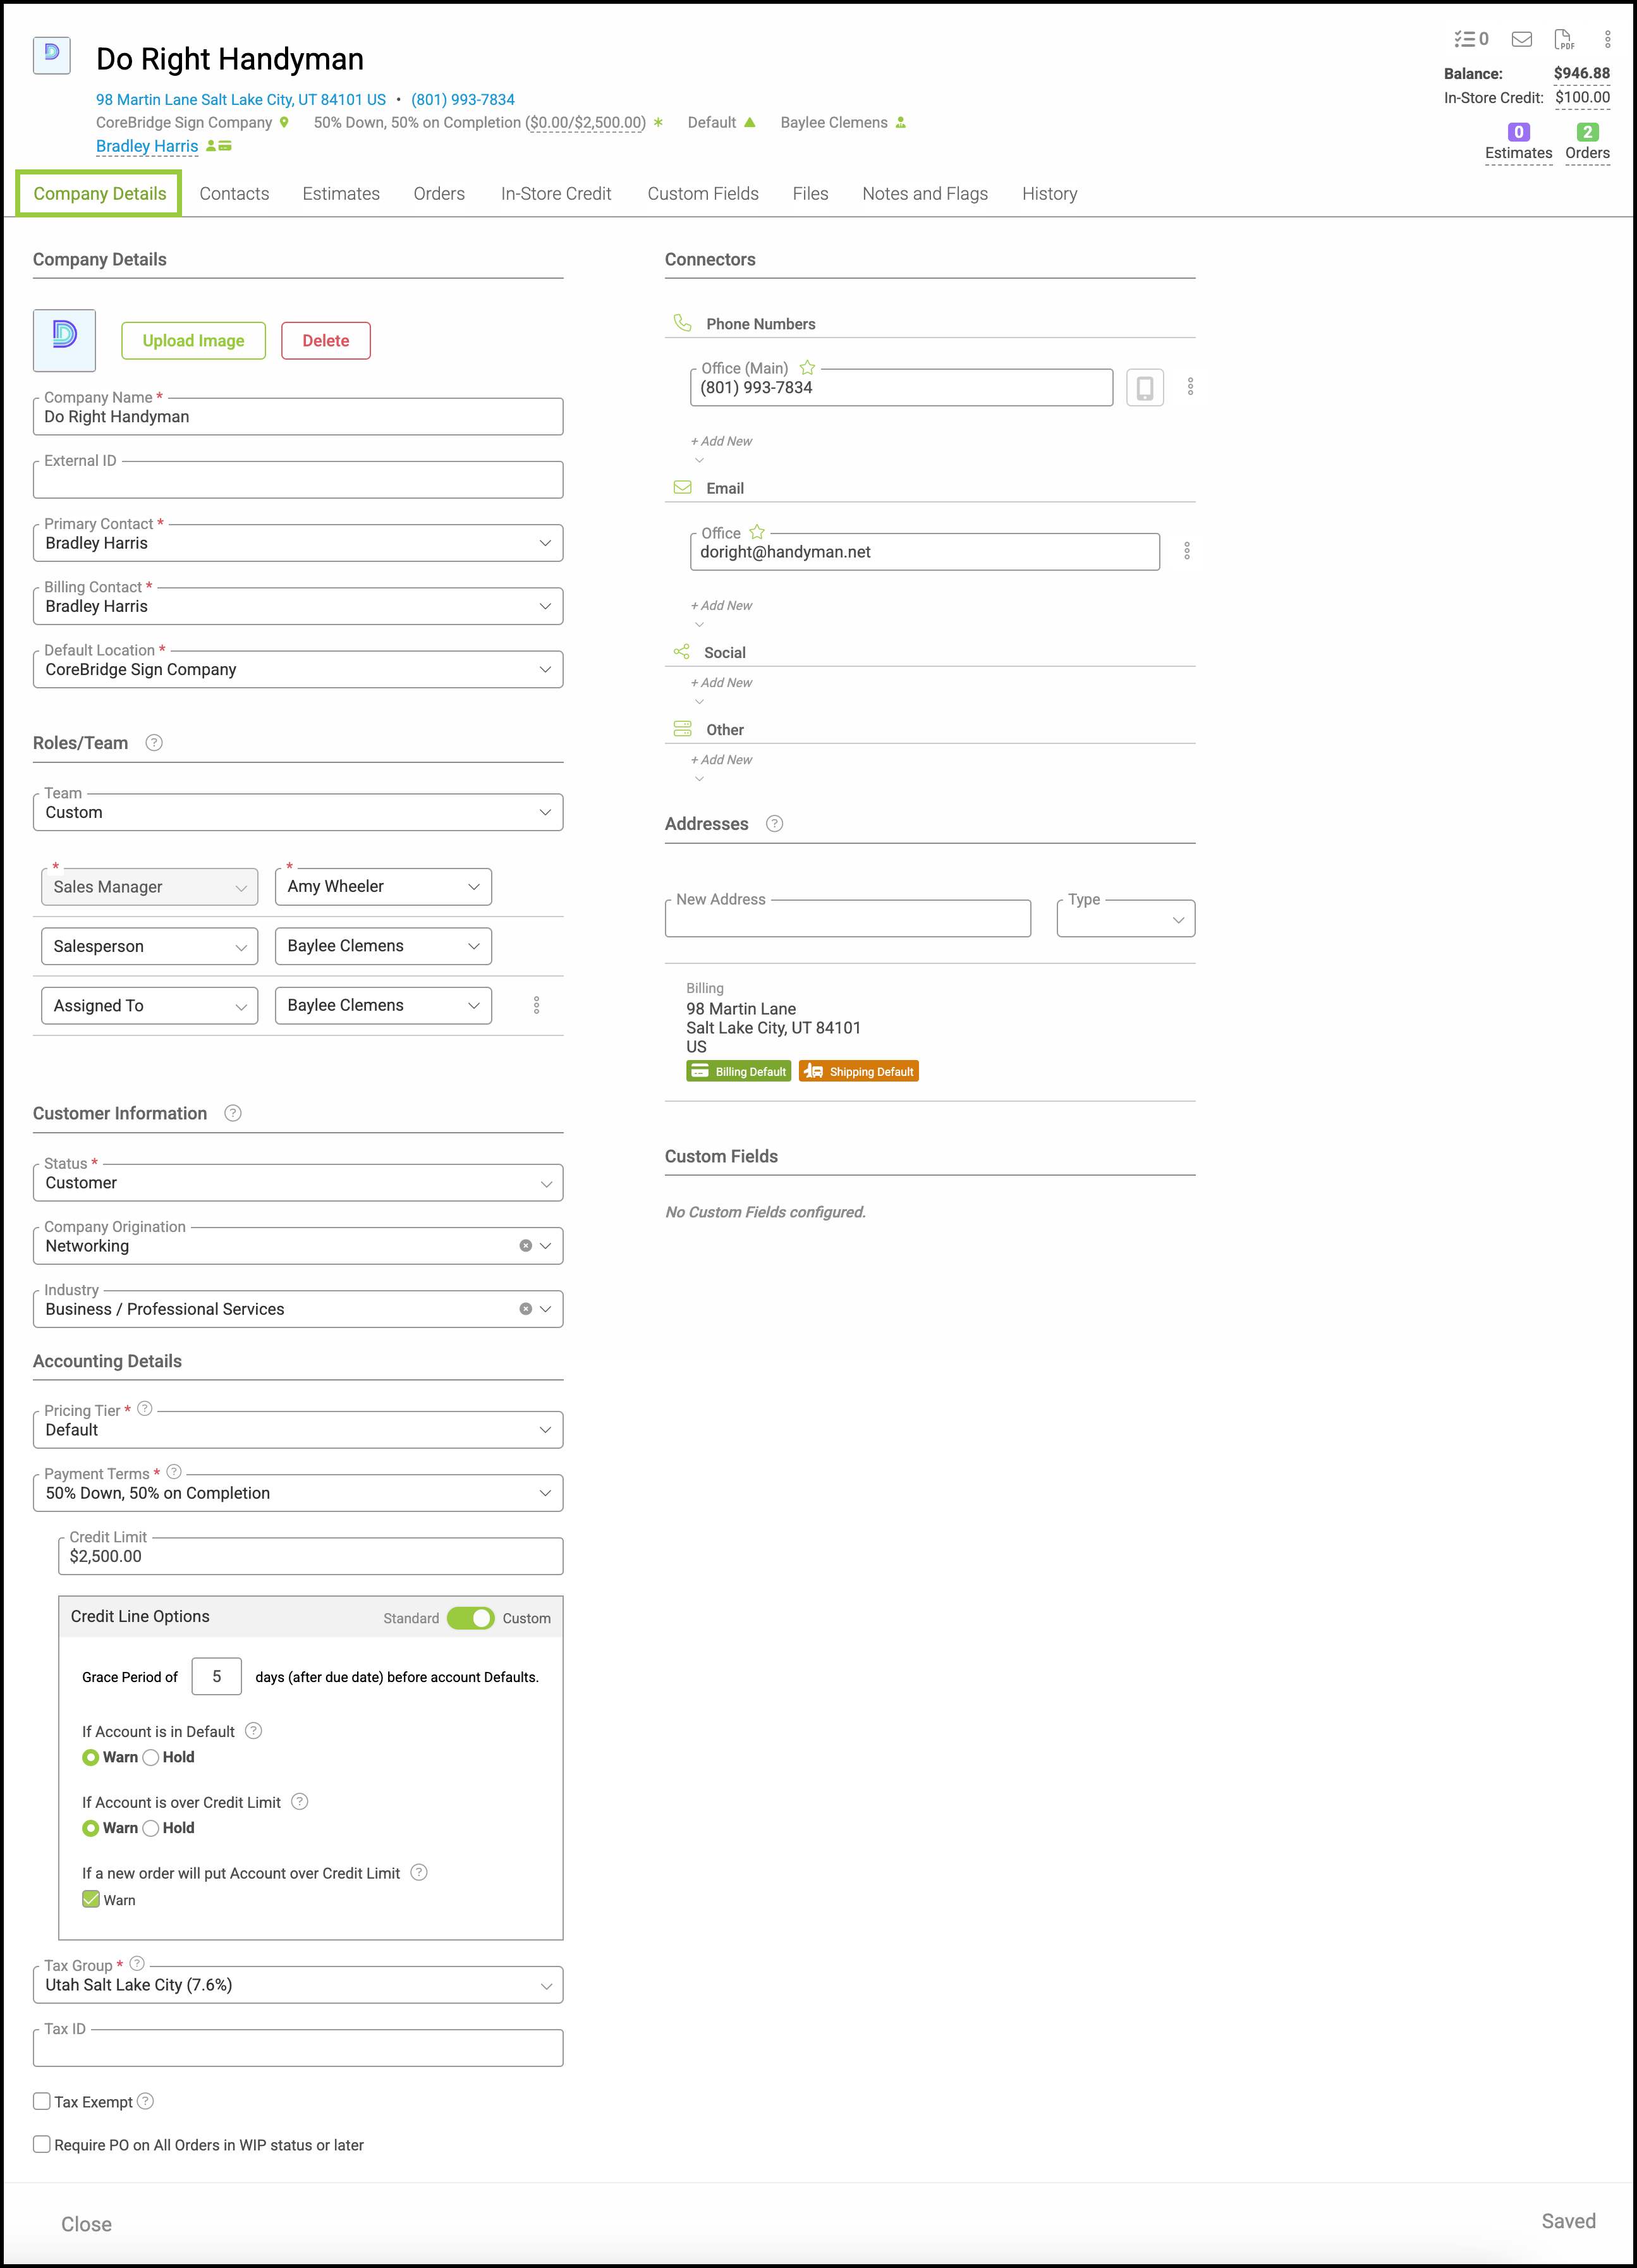This screenshot has height=2268, width=1637.
Task: Click the envelope email icon in header
Action: point(1521,39)
